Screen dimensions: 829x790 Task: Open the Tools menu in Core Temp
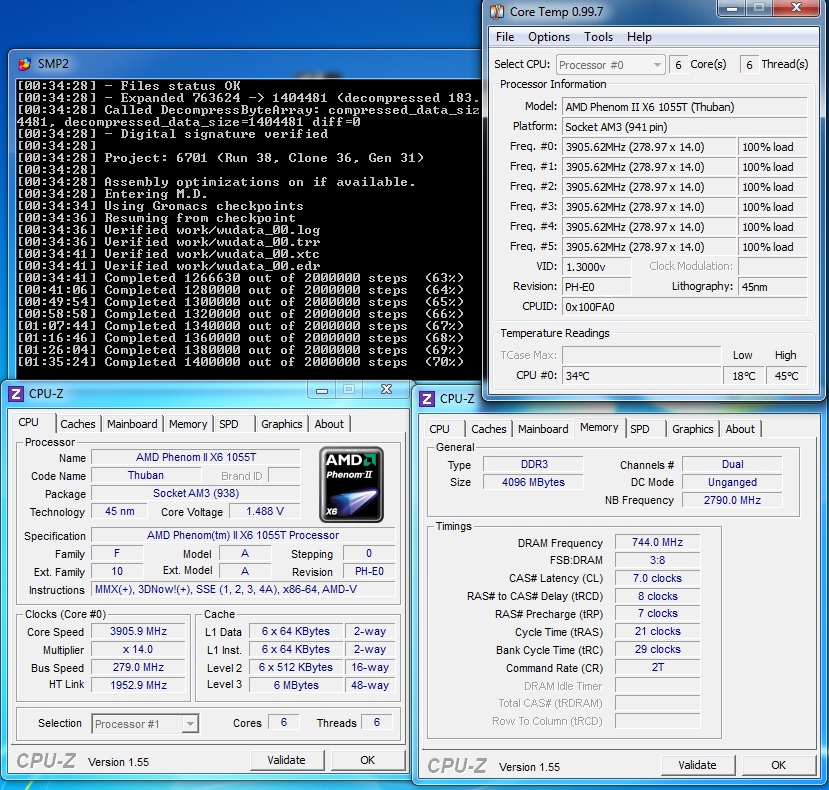598,37
